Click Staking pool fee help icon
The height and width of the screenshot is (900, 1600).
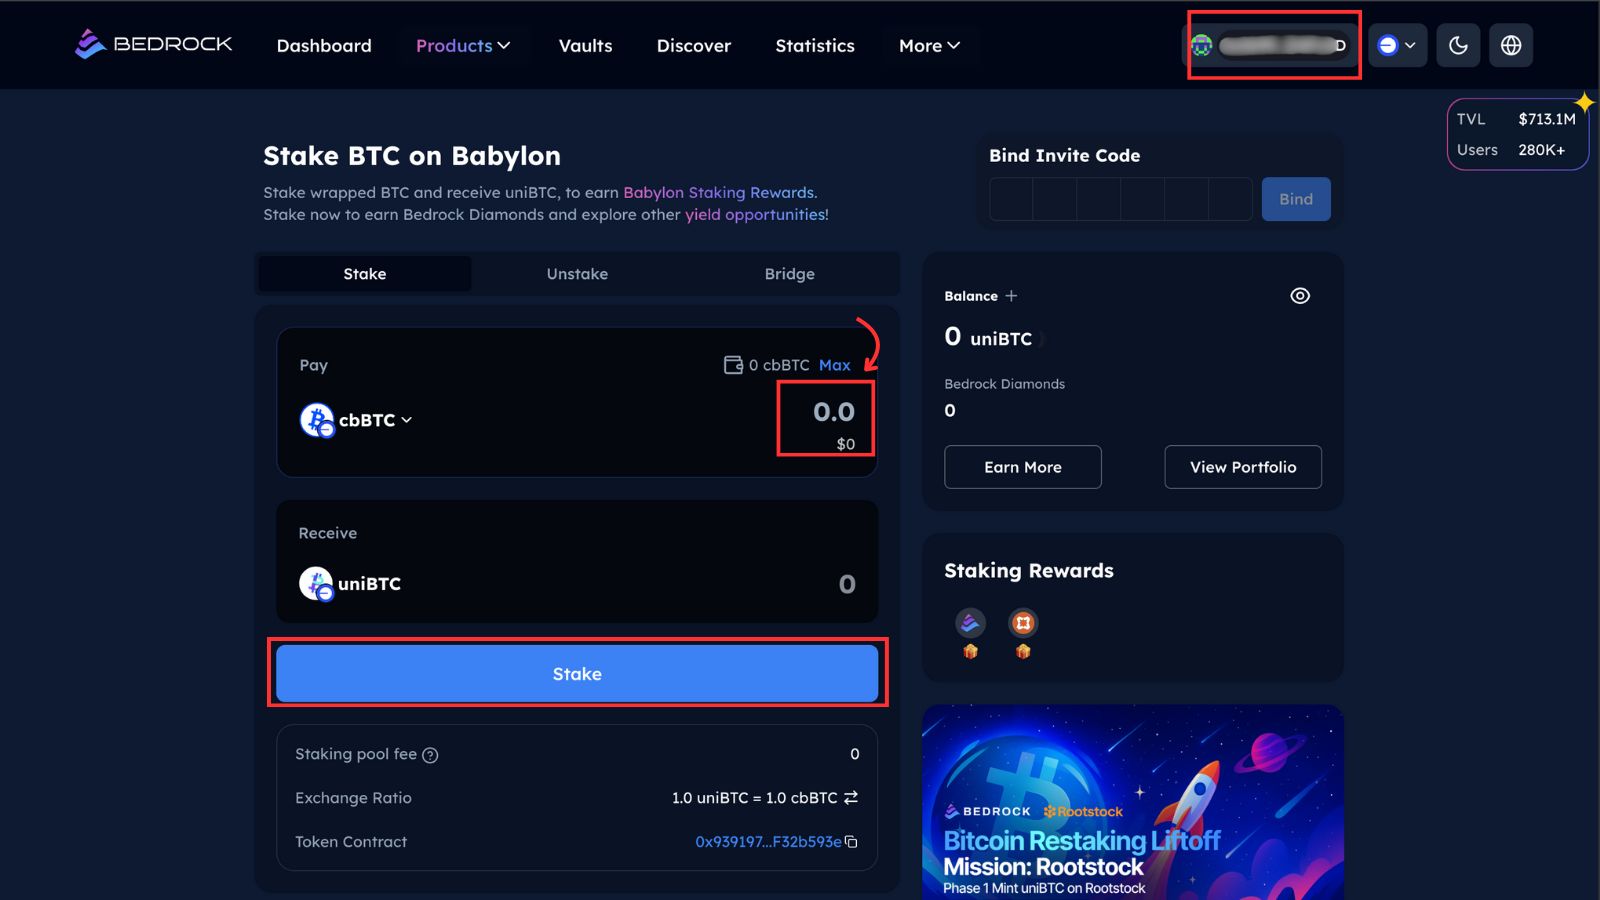click(430, 755)
